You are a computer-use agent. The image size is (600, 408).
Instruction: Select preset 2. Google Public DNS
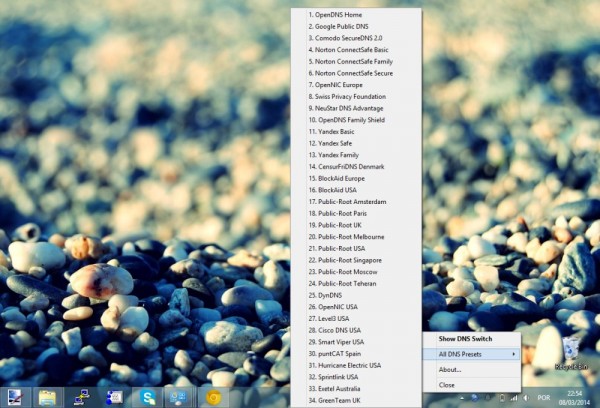(x=356, y=26)
